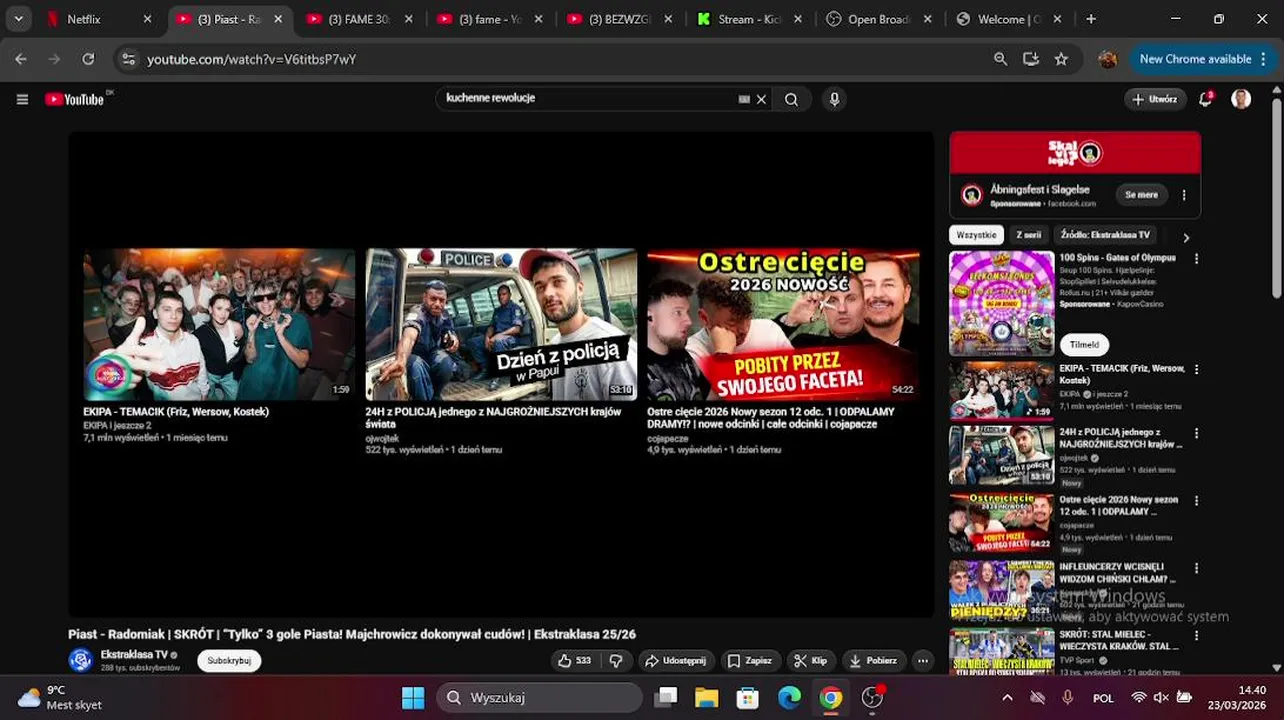Click the Klip button
The width and height of the screenshot is (1284, 720).
click(x=811, y=660)
